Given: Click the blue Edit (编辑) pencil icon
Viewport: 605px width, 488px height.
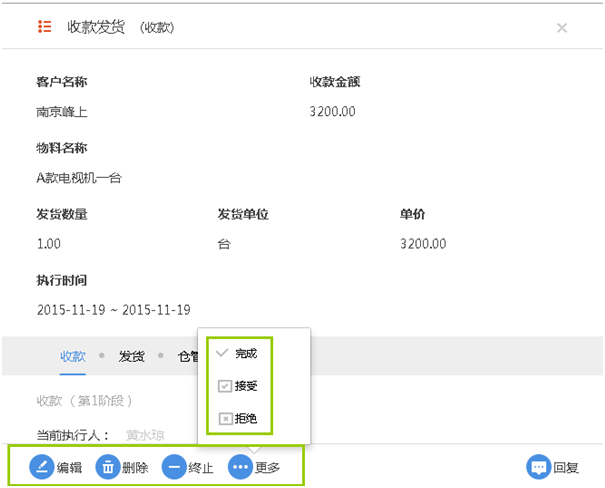Looking at the screenshot, I should (x=41, y=467).
